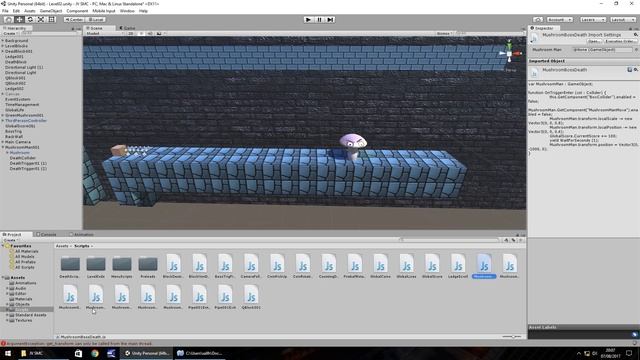Select the Hand tool in toolbar
This screenshot has width=640, height=360.
8,19
